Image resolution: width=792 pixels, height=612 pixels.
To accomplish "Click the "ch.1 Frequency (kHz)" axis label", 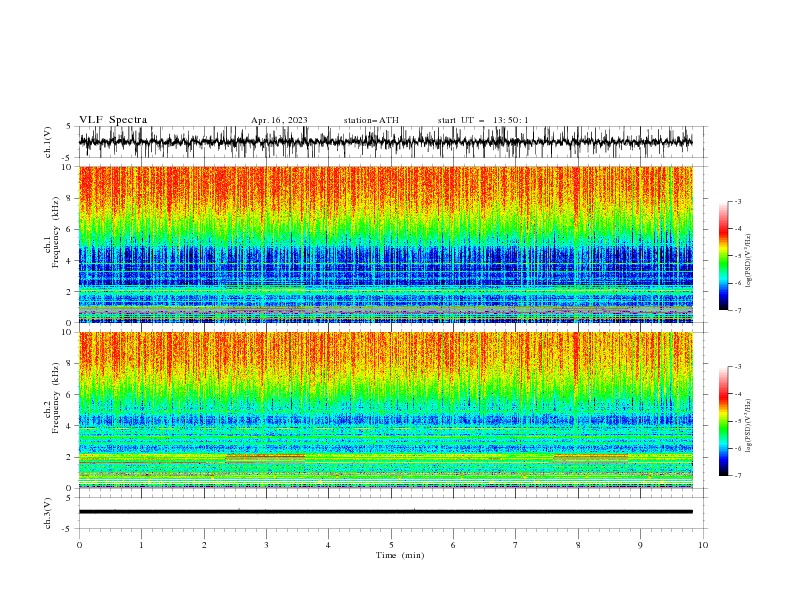I will [52, 232].
